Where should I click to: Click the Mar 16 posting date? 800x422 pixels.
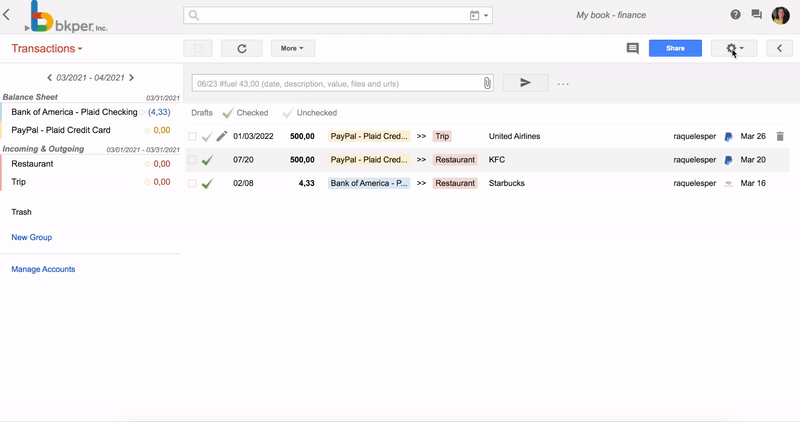tap(753, 183)
